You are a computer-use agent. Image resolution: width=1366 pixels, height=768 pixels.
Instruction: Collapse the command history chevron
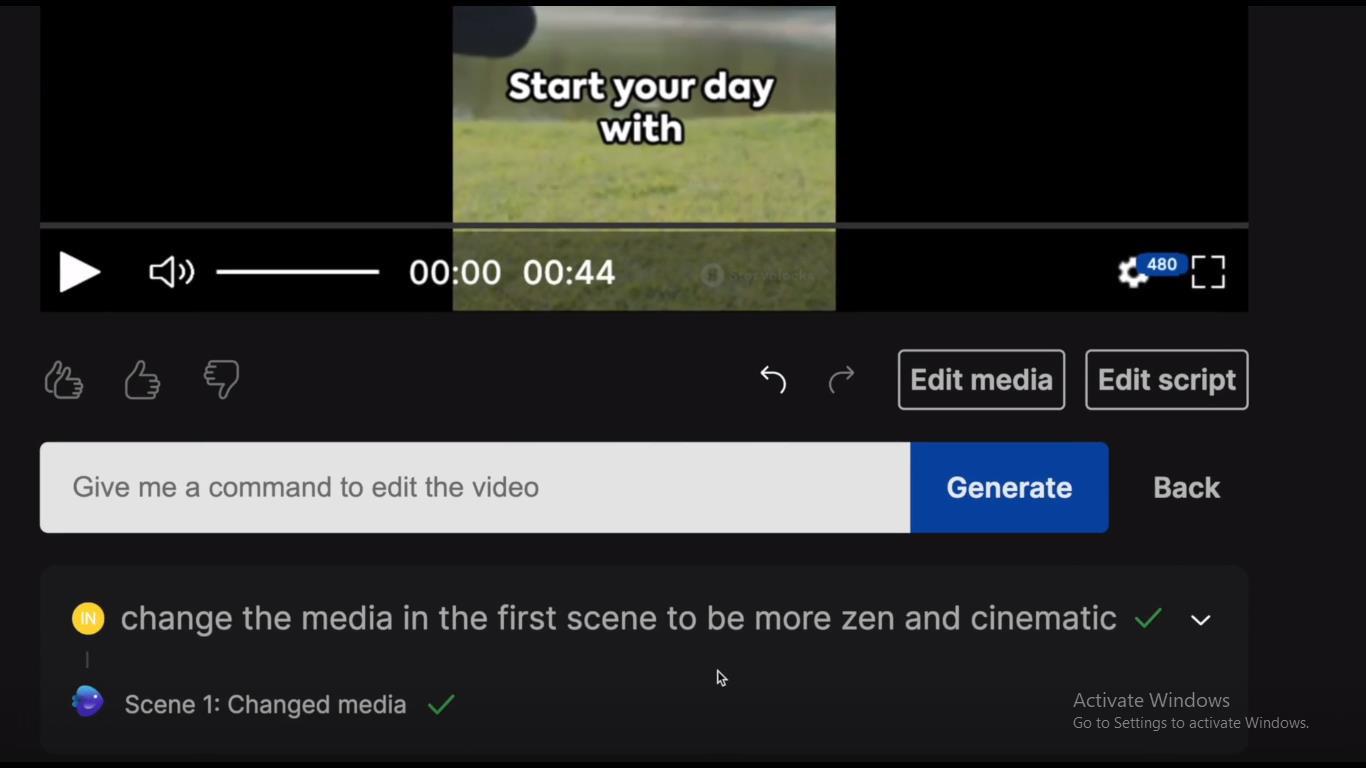point(1200,620)
